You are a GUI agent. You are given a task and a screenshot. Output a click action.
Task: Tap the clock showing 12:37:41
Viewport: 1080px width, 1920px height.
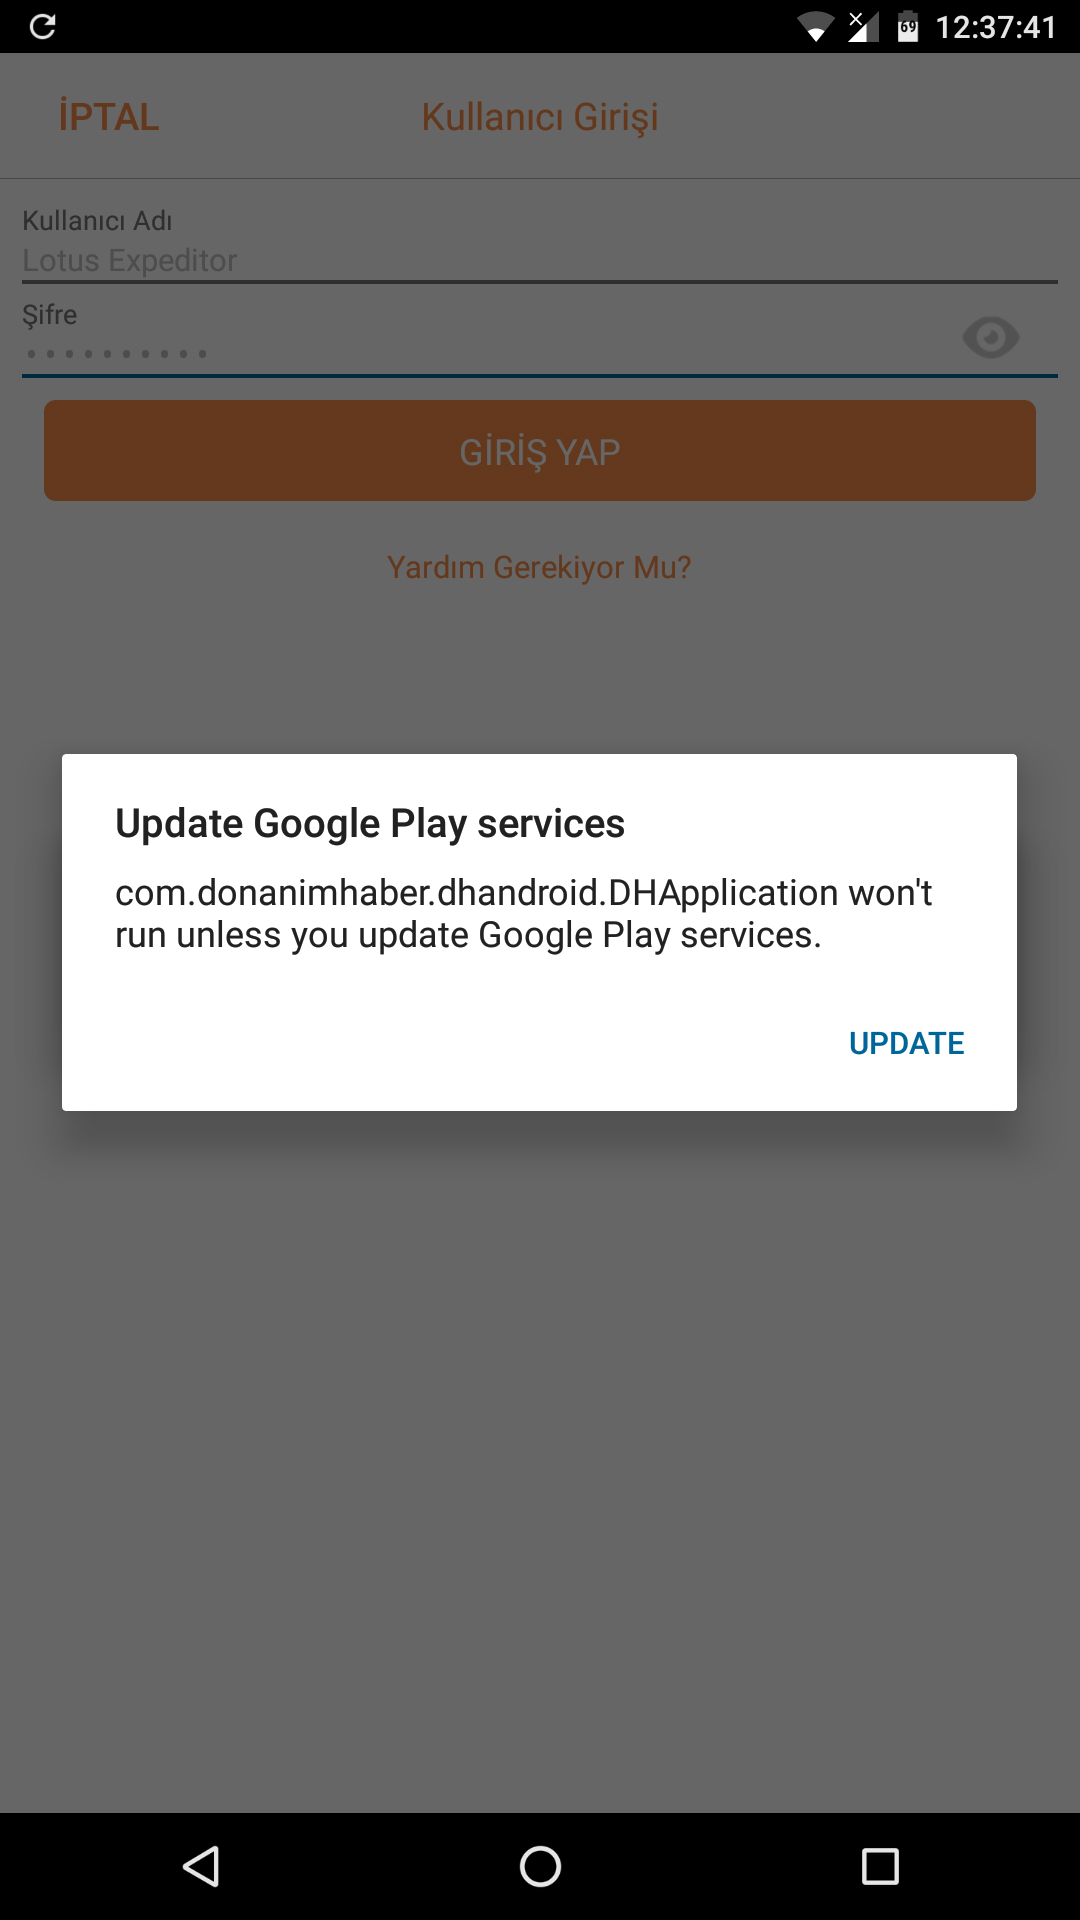996,27
